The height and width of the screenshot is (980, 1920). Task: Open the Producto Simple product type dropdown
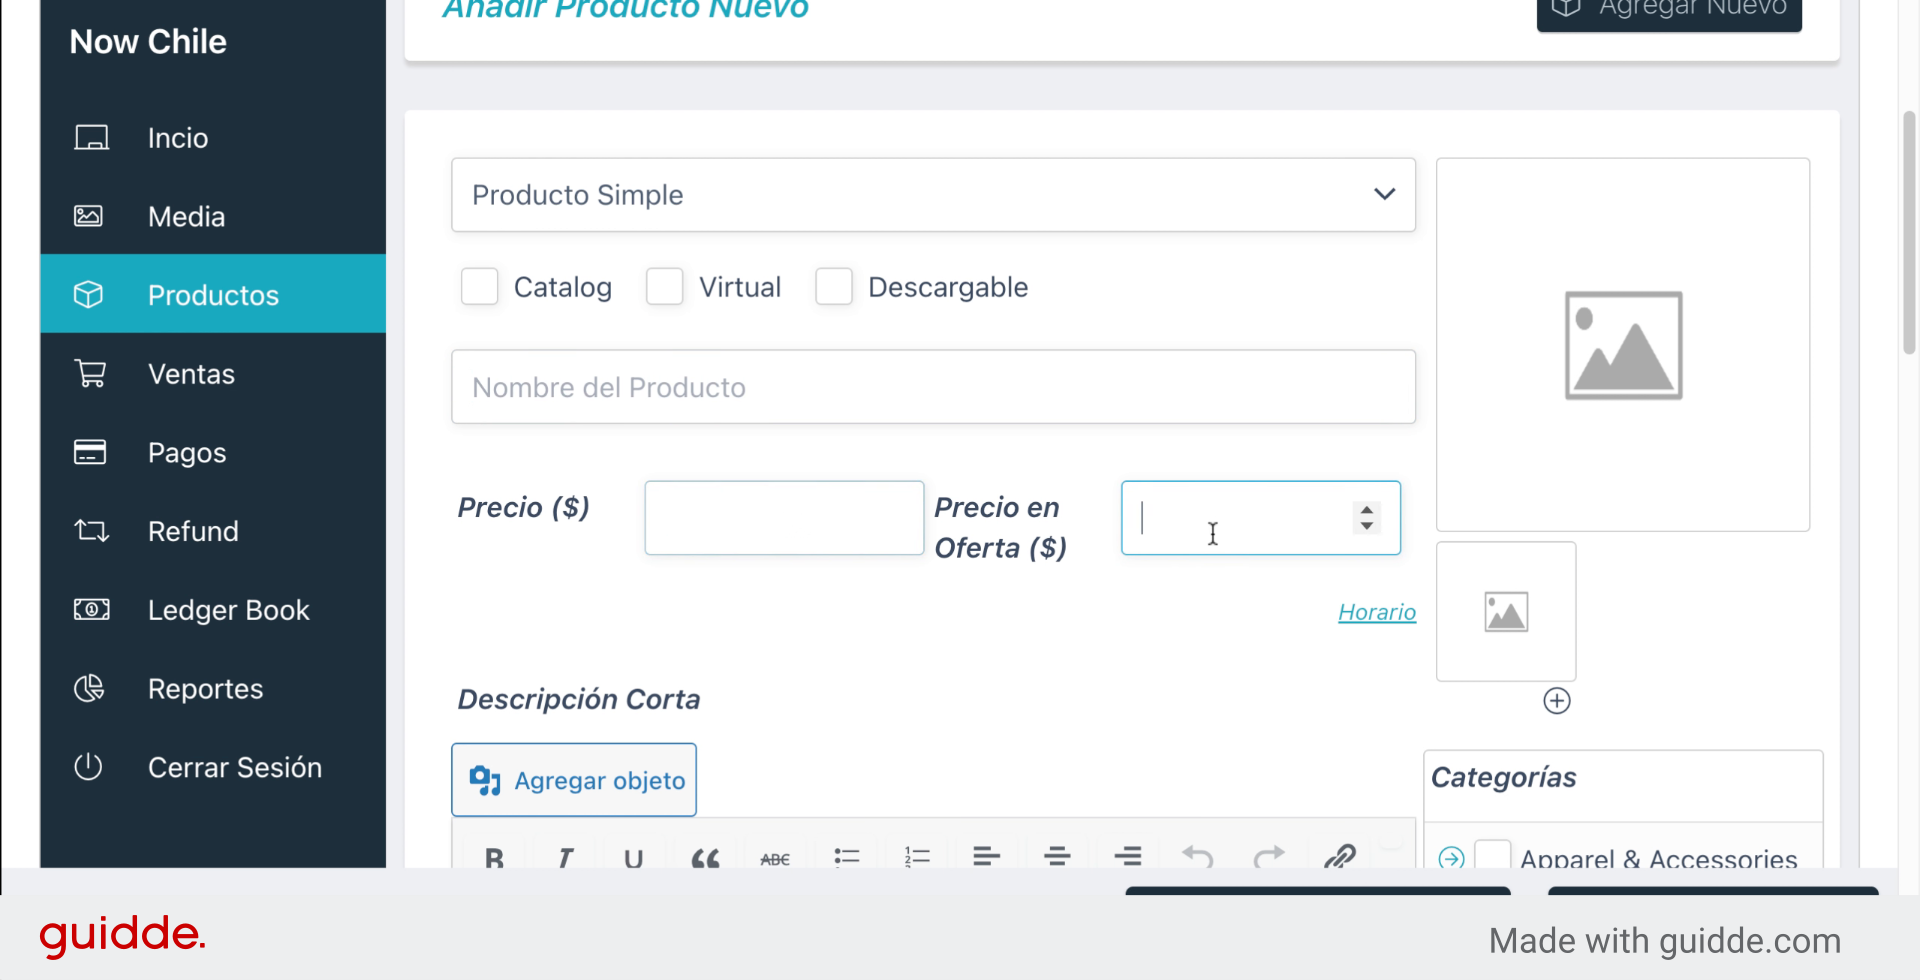[x=933, y=195]
